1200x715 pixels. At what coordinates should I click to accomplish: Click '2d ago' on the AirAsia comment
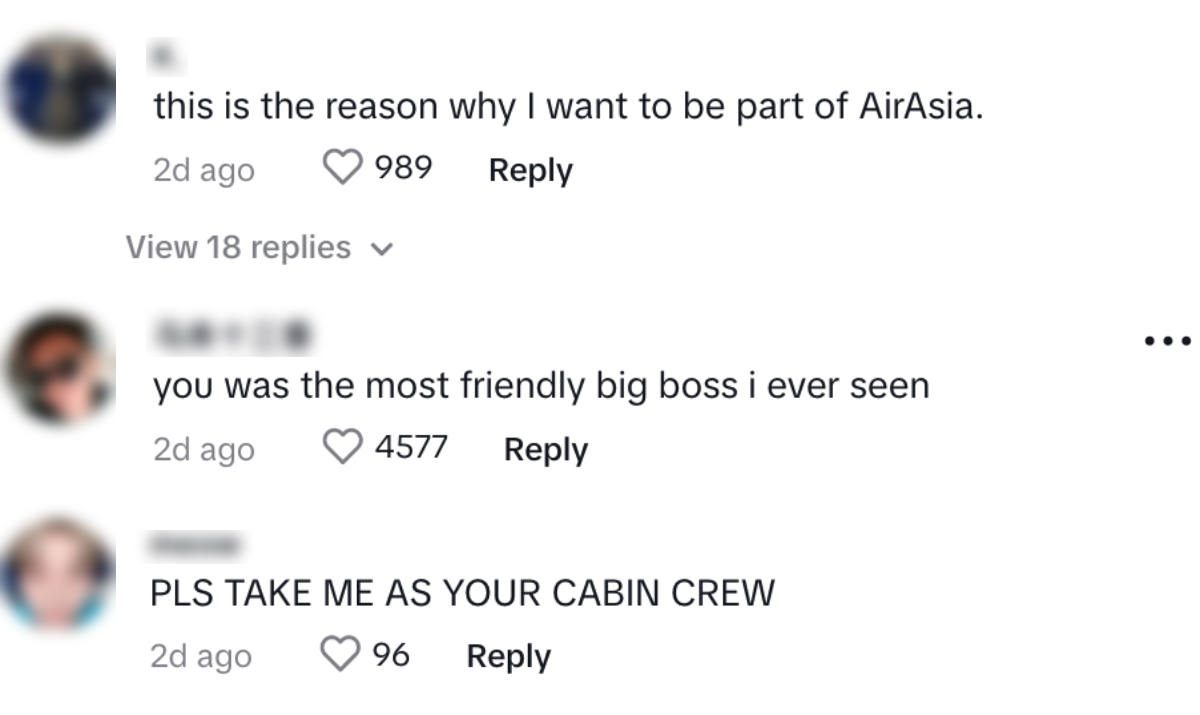pyautogui.click(x=203, y=170)
